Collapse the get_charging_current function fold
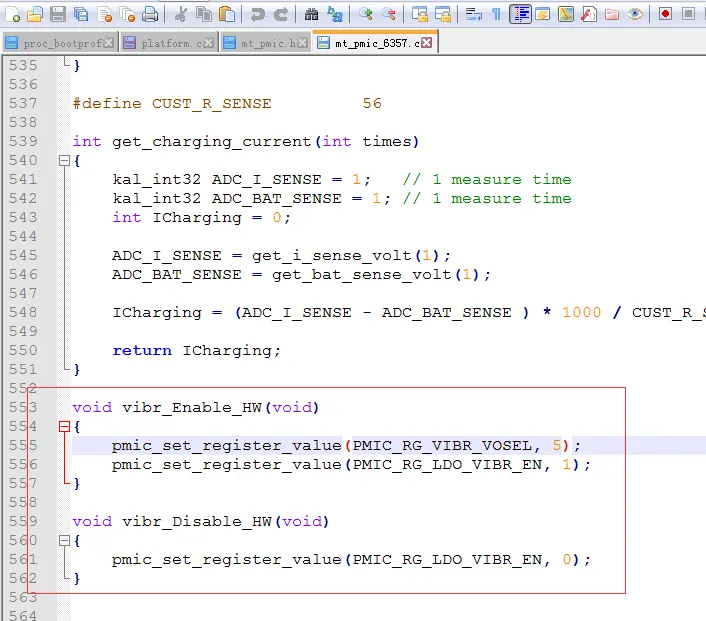 64,161
